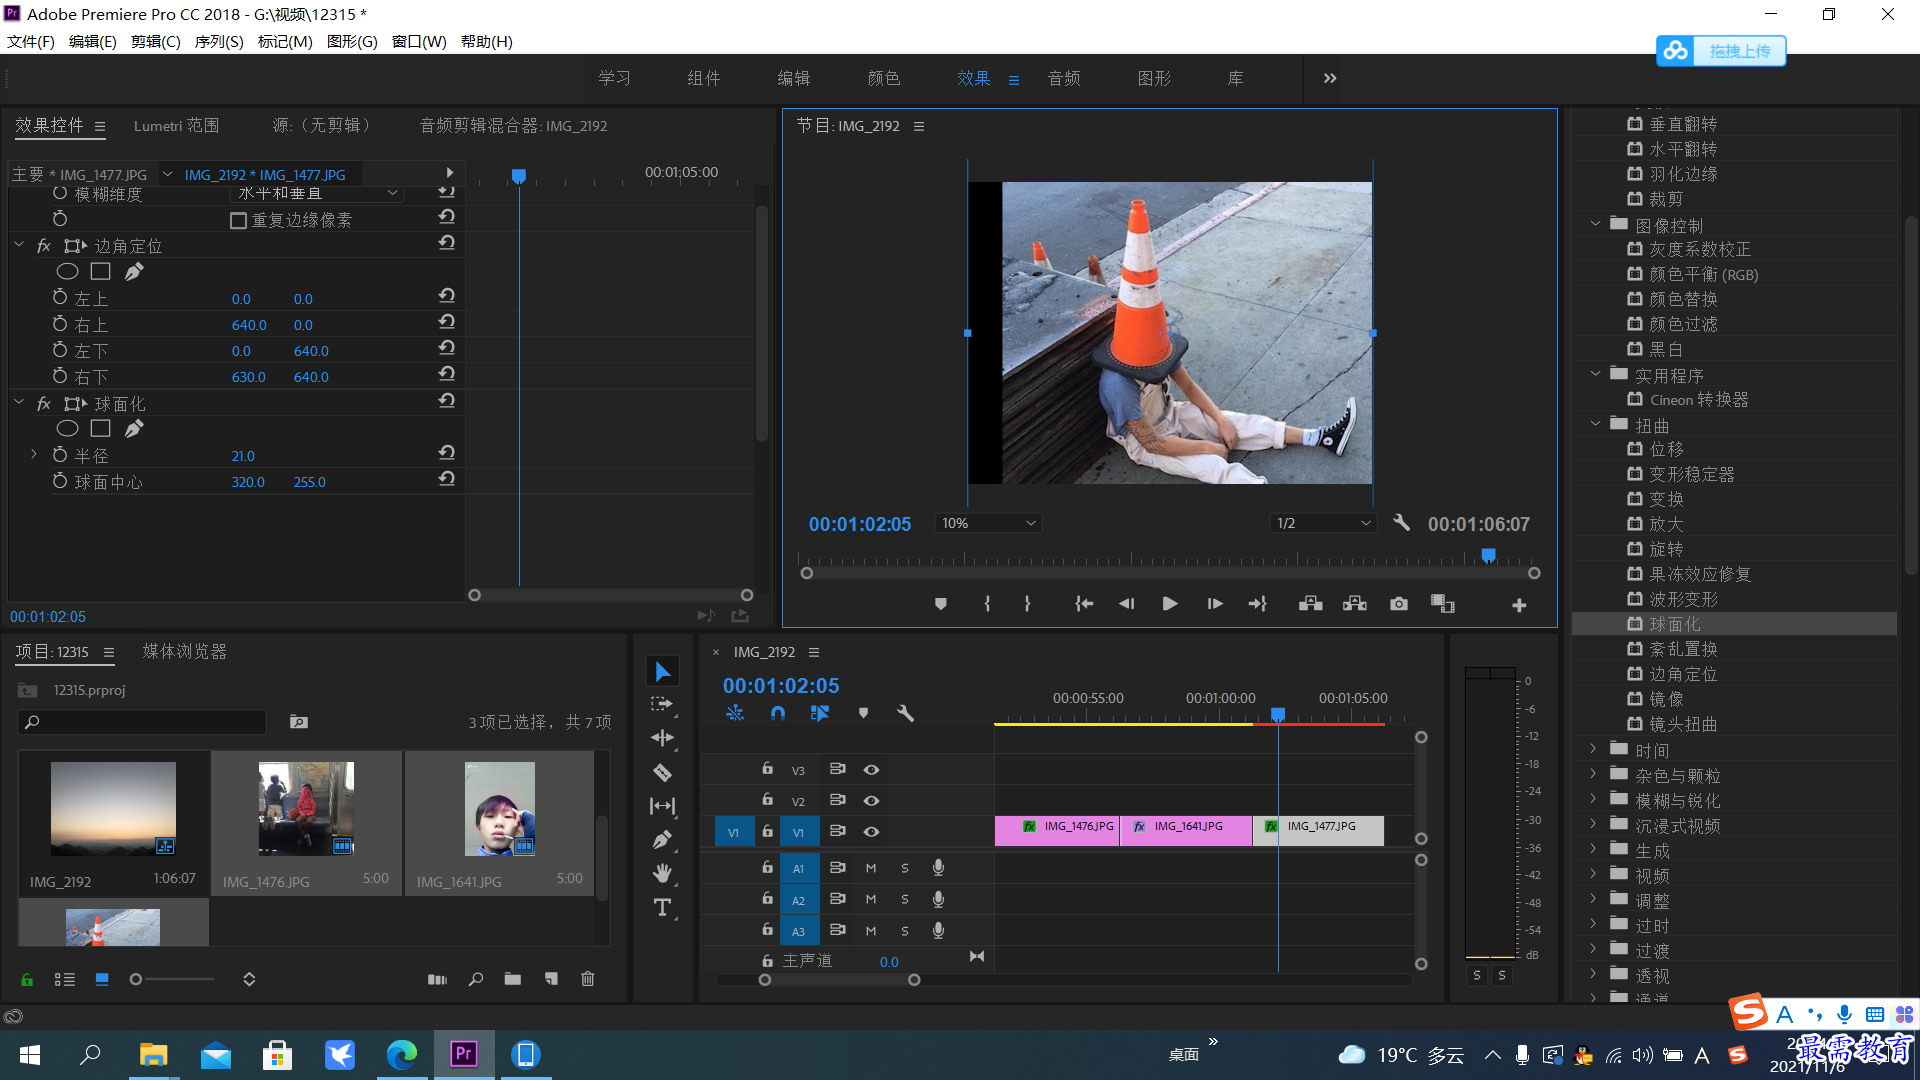Open 序列(S) menu

click(x=219, y=41)
